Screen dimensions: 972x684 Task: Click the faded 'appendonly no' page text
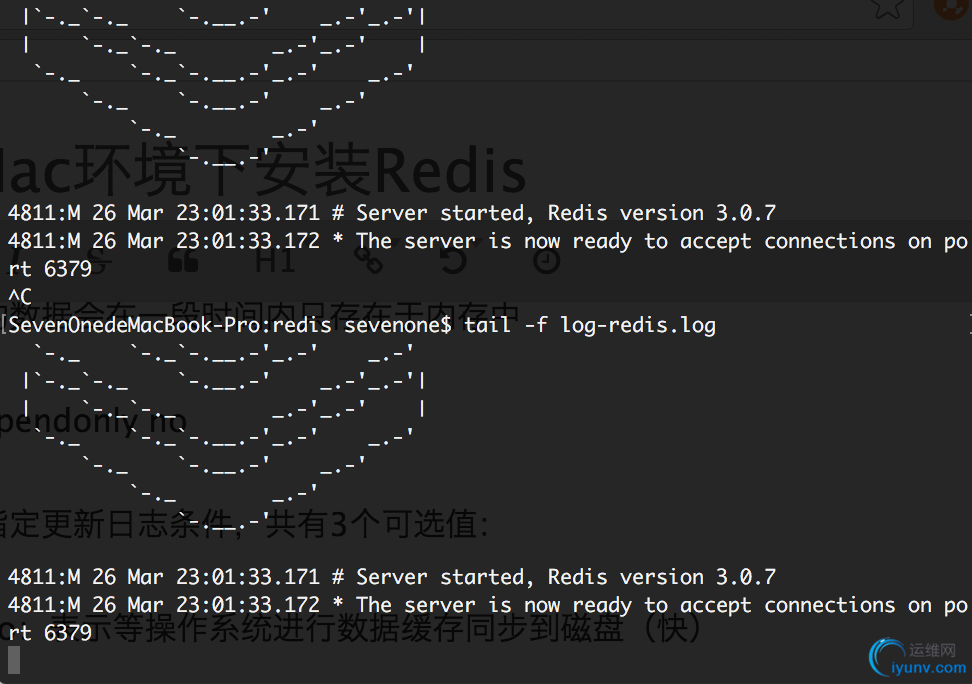(93, 421)
